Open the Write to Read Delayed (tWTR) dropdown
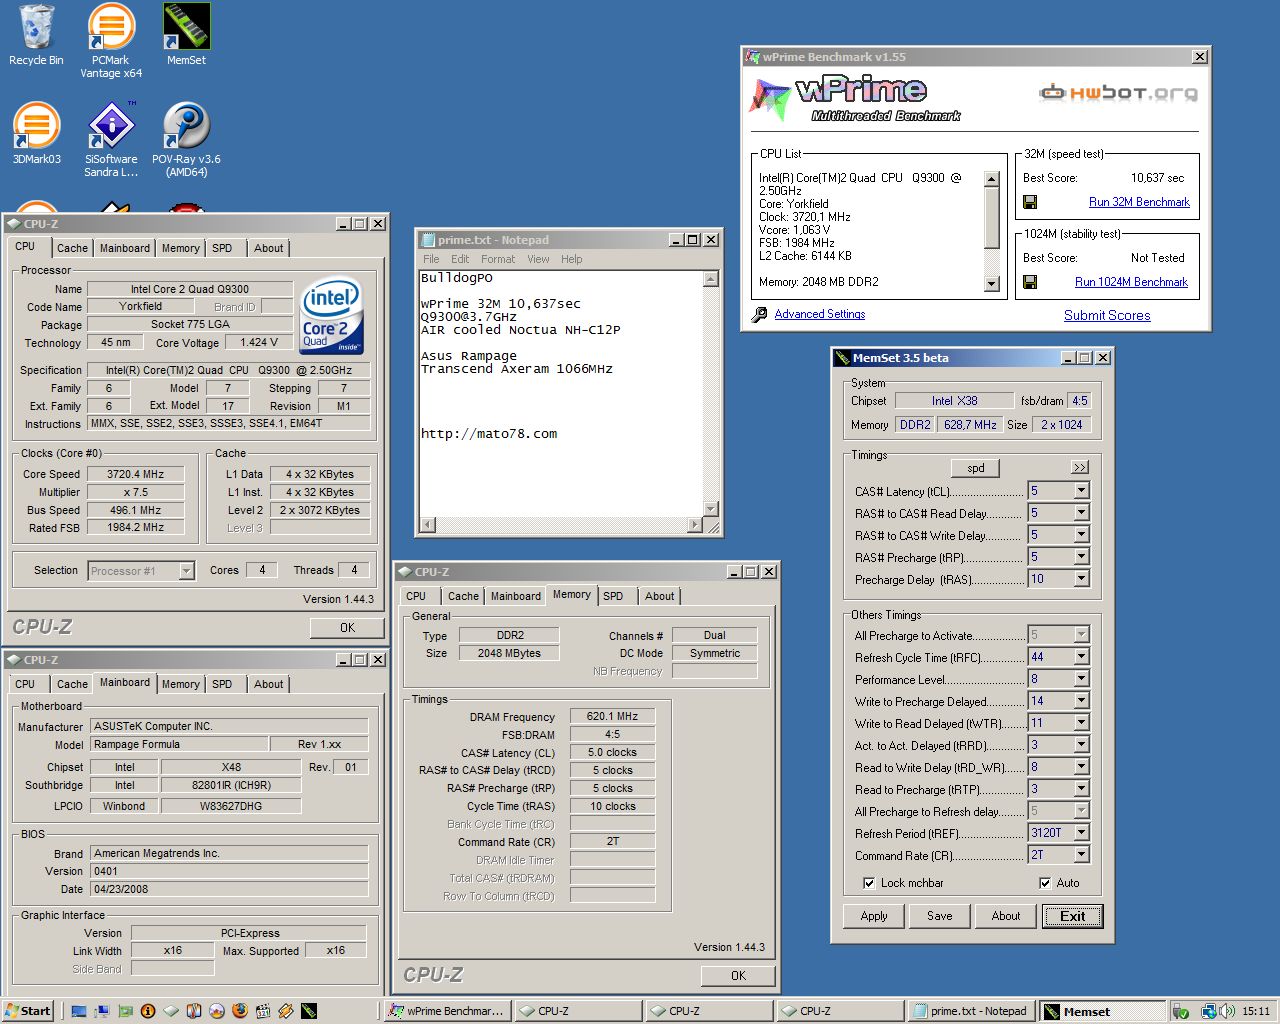The image size is (1280, 1024). 1081,723
